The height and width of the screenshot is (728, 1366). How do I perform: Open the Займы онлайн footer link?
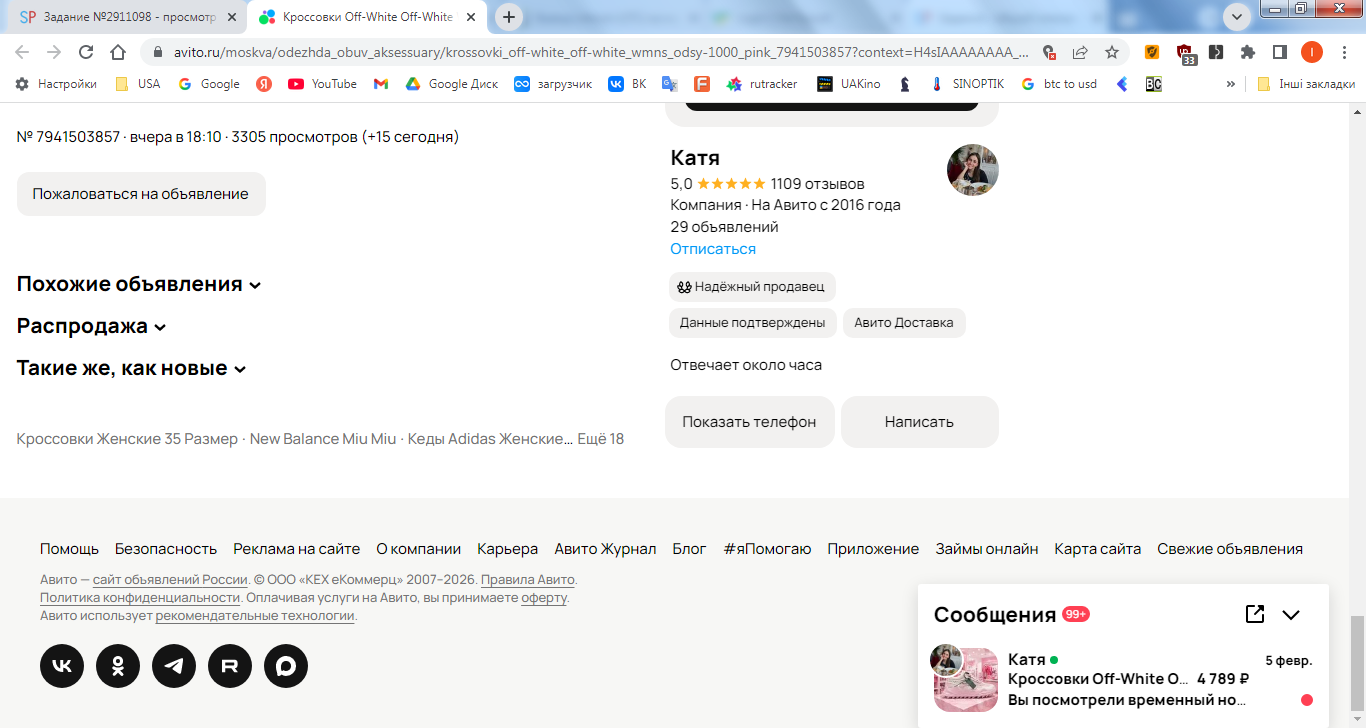coord(987,549)
